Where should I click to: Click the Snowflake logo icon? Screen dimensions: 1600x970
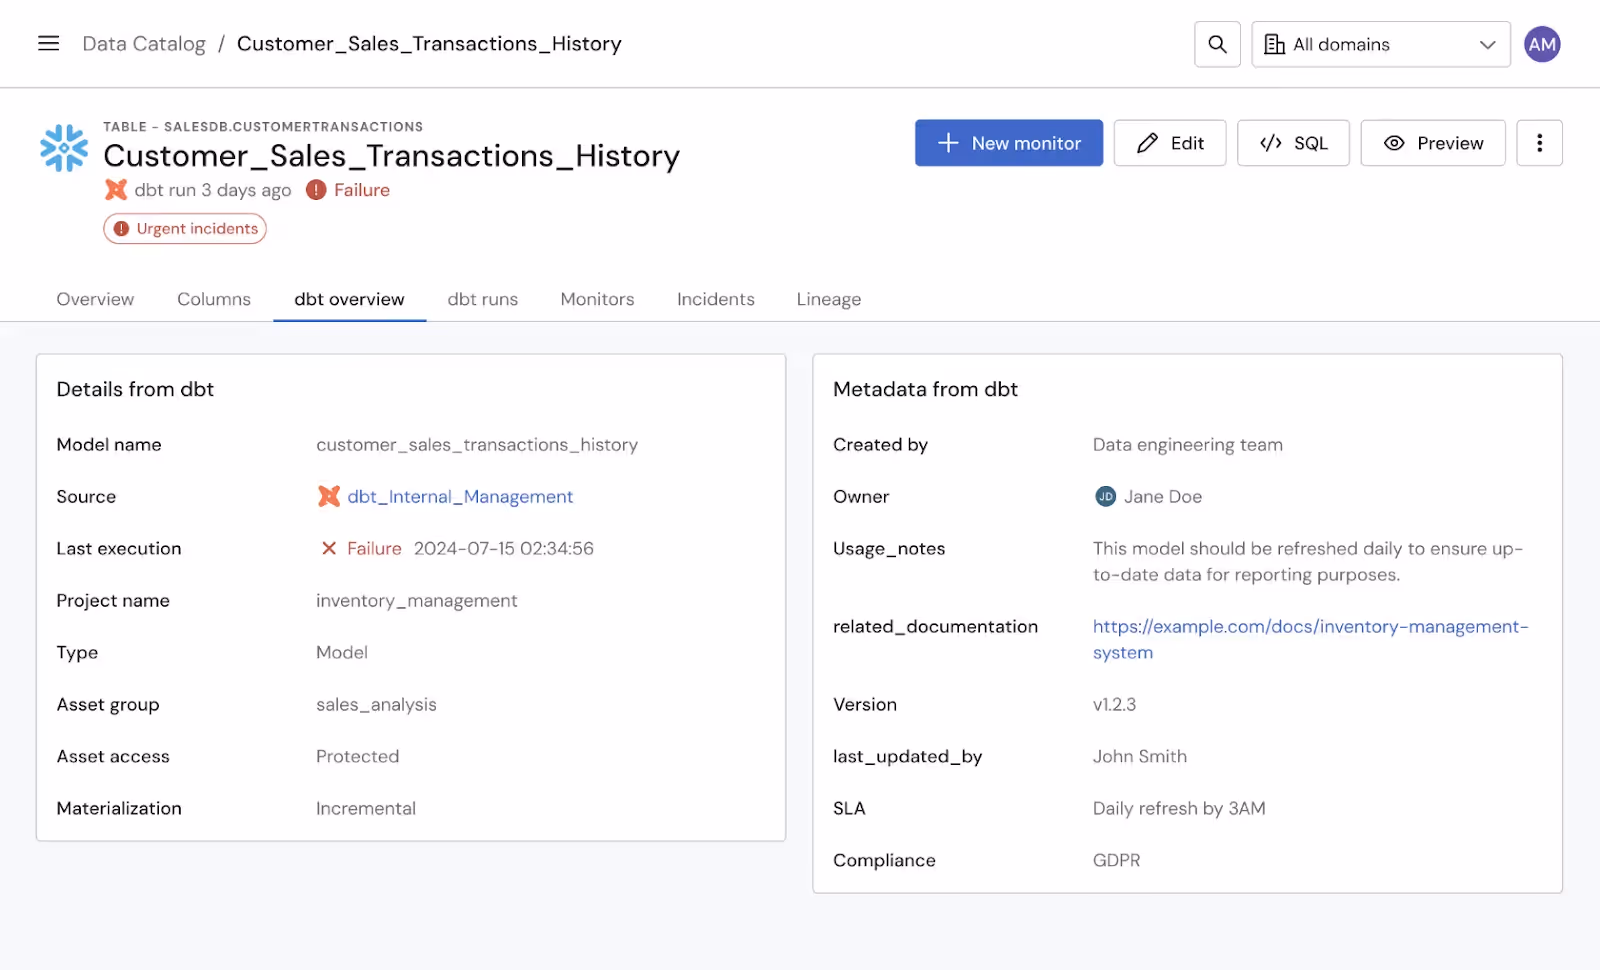[64, 148]
